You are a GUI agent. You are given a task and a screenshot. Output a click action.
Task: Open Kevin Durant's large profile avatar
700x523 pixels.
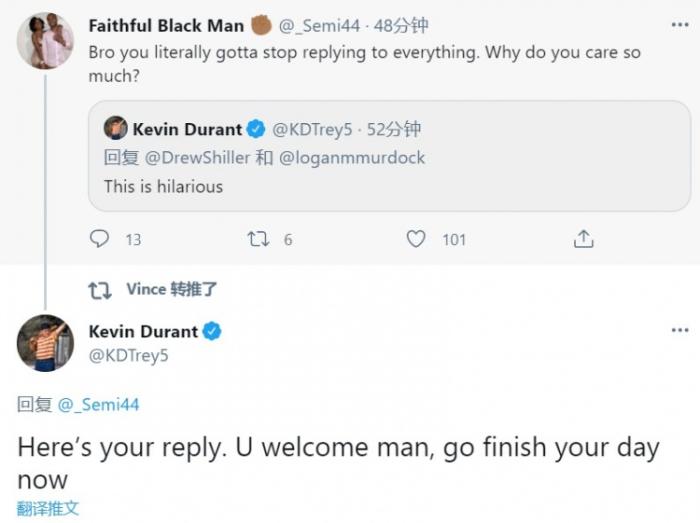pyautogui.click(x=45, y=343)
